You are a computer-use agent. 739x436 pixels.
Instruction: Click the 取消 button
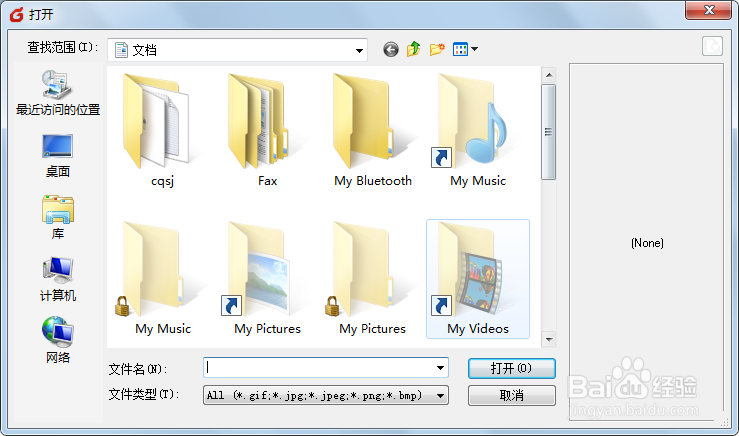(512, 395)
